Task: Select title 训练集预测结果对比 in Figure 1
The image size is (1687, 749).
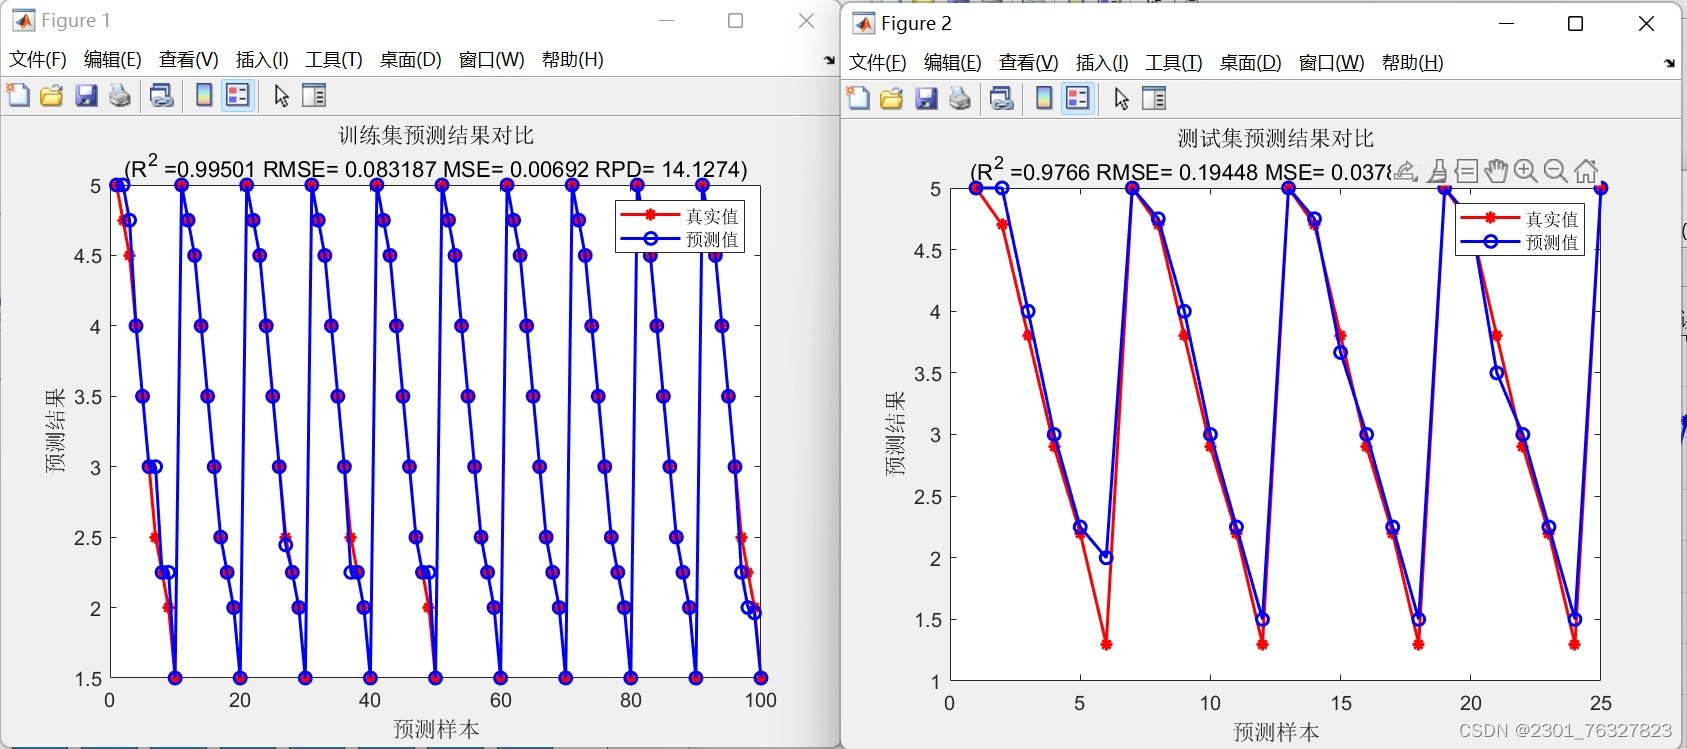Action: coord(436,135)
